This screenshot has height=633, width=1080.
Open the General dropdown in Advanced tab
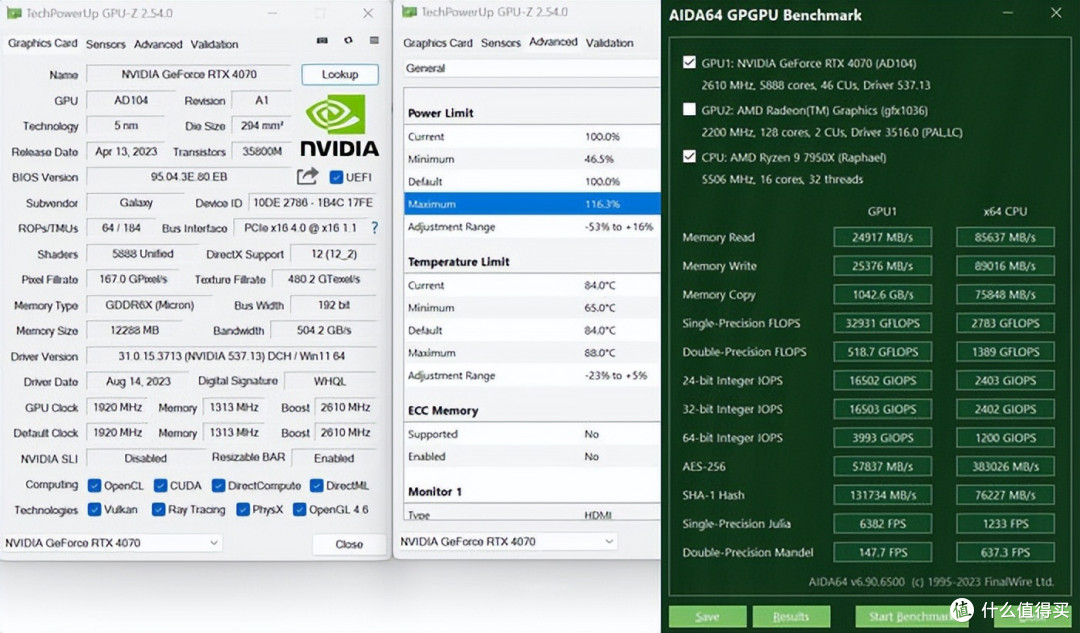click(x=531, y=68)
